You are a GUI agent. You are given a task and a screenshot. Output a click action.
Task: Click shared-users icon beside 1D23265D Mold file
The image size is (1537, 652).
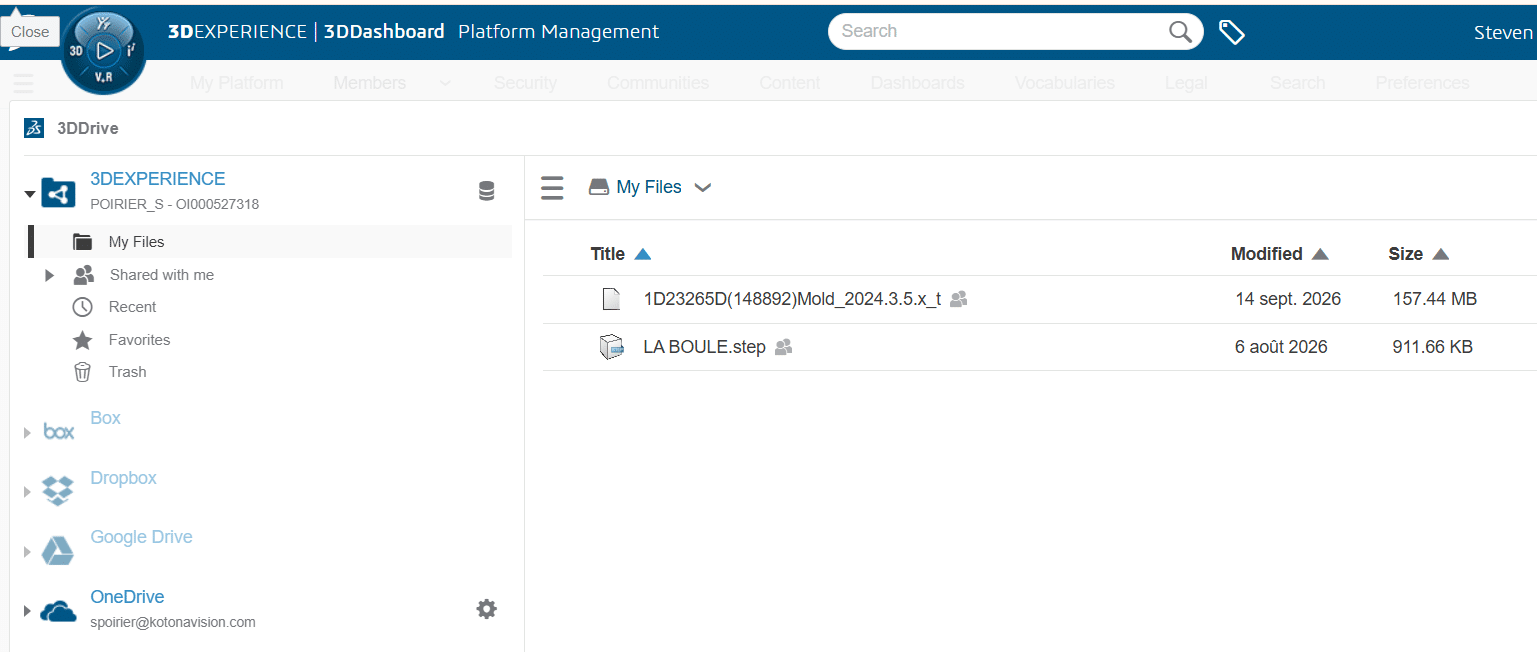point(959,298)
